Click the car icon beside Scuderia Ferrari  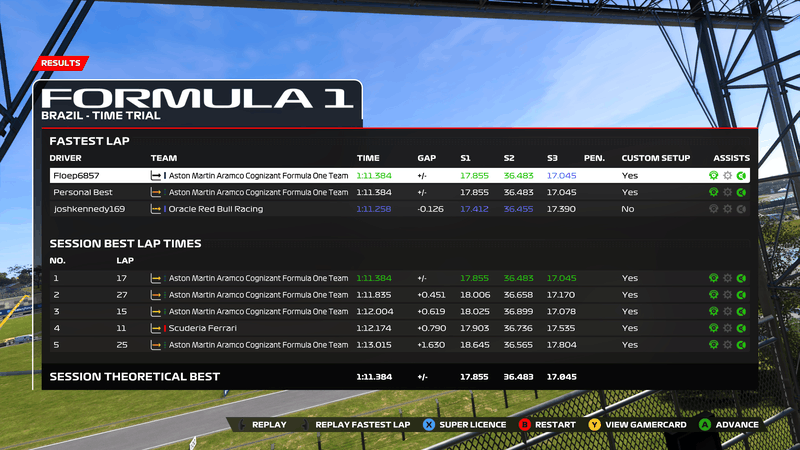tap(156, 329)
